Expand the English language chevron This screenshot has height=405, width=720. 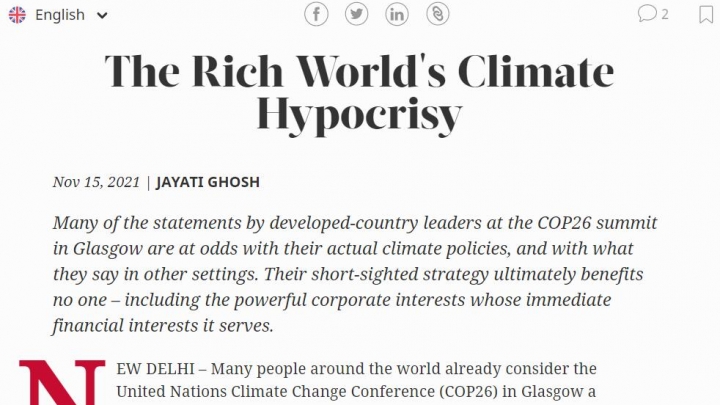(x=102, y=16)
